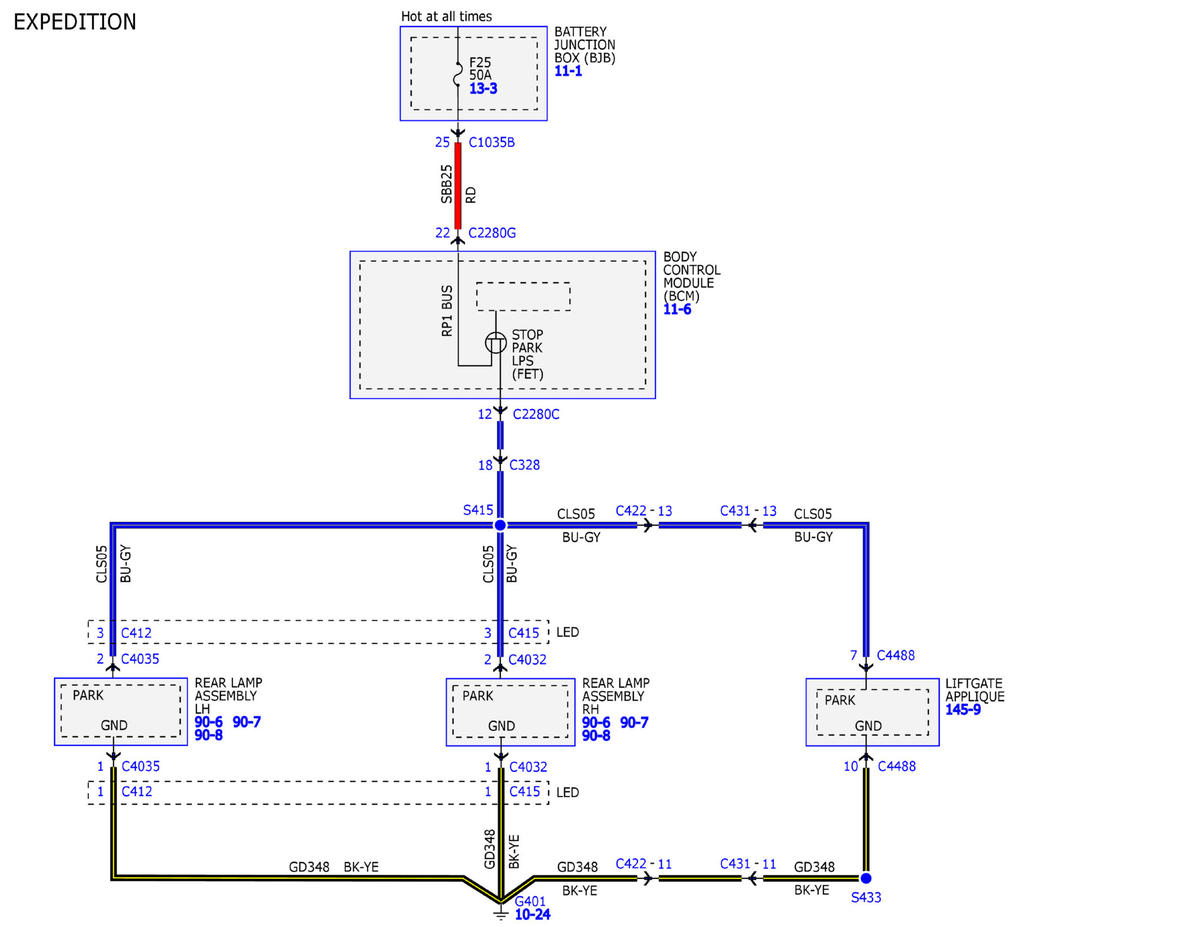This screenshot has height=927, width=1200.
Task: Click the S433 splice dot
Action: tap(866, 878)
